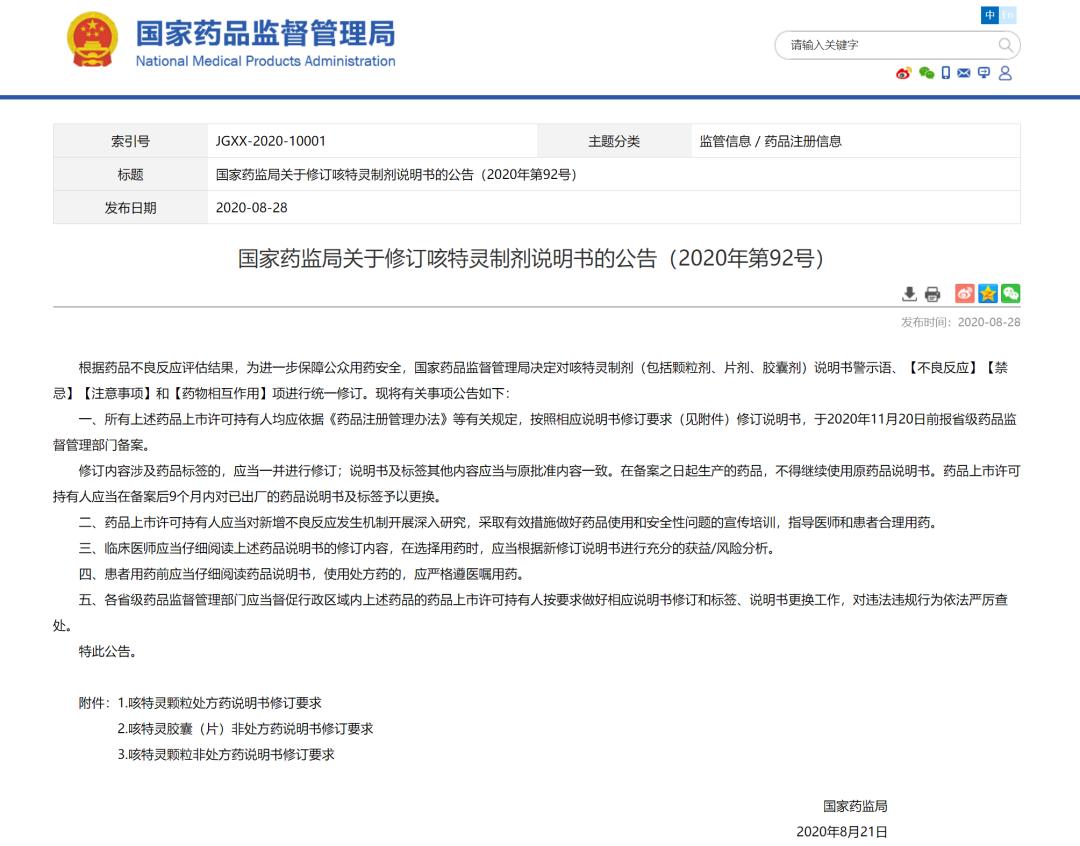Share the announcement via WeChat
This screenshot has height=846, width=1080.
[x=1011, y=293]
